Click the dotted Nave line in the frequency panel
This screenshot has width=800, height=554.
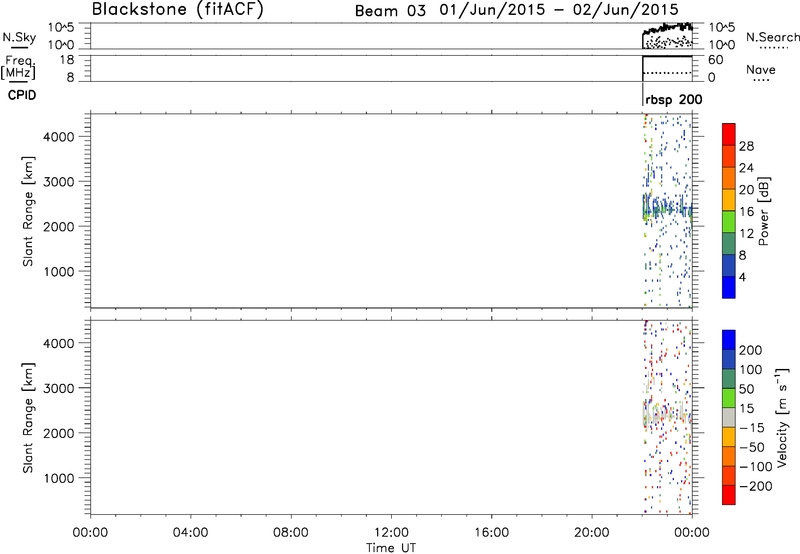click(x=667, y=73)
